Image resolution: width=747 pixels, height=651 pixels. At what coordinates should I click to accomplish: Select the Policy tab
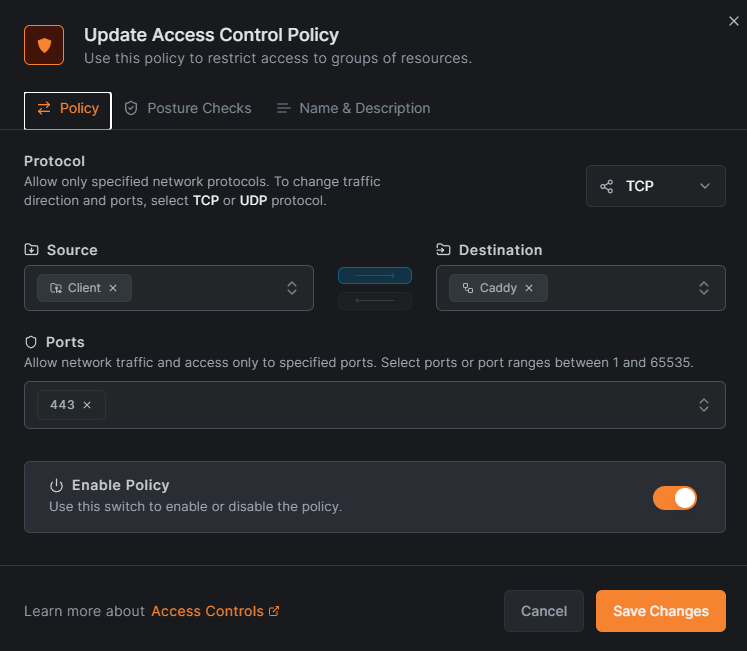point(68,108)
